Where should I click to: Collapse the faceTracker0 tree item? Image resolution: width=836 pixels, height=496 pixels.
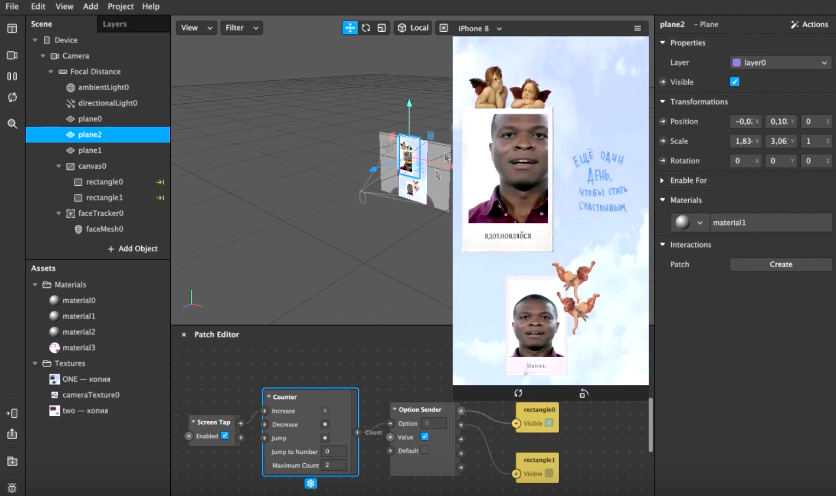point(59,213)
